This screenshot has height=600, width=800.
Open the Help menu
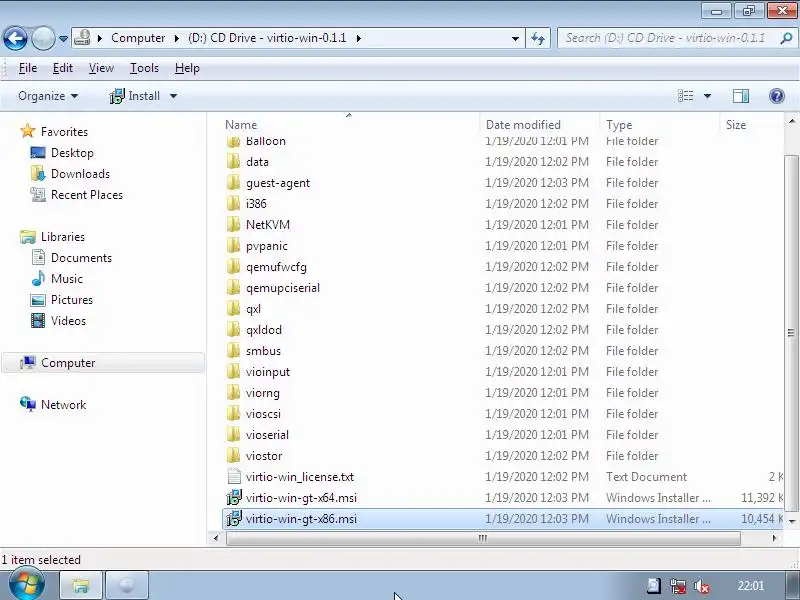click(x=187, y=68)
